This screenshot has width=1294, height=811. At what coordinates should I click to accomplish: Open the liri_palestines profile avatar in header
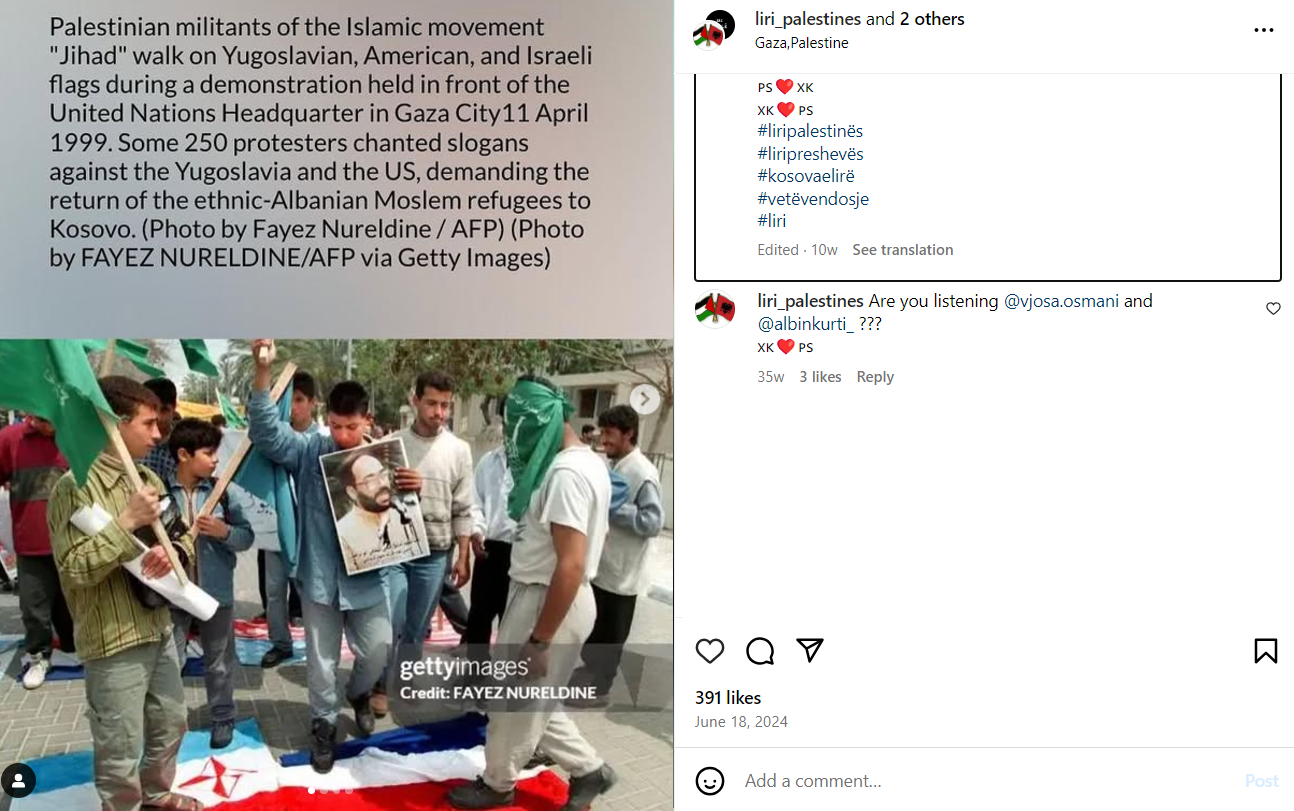tap(714, 30)
